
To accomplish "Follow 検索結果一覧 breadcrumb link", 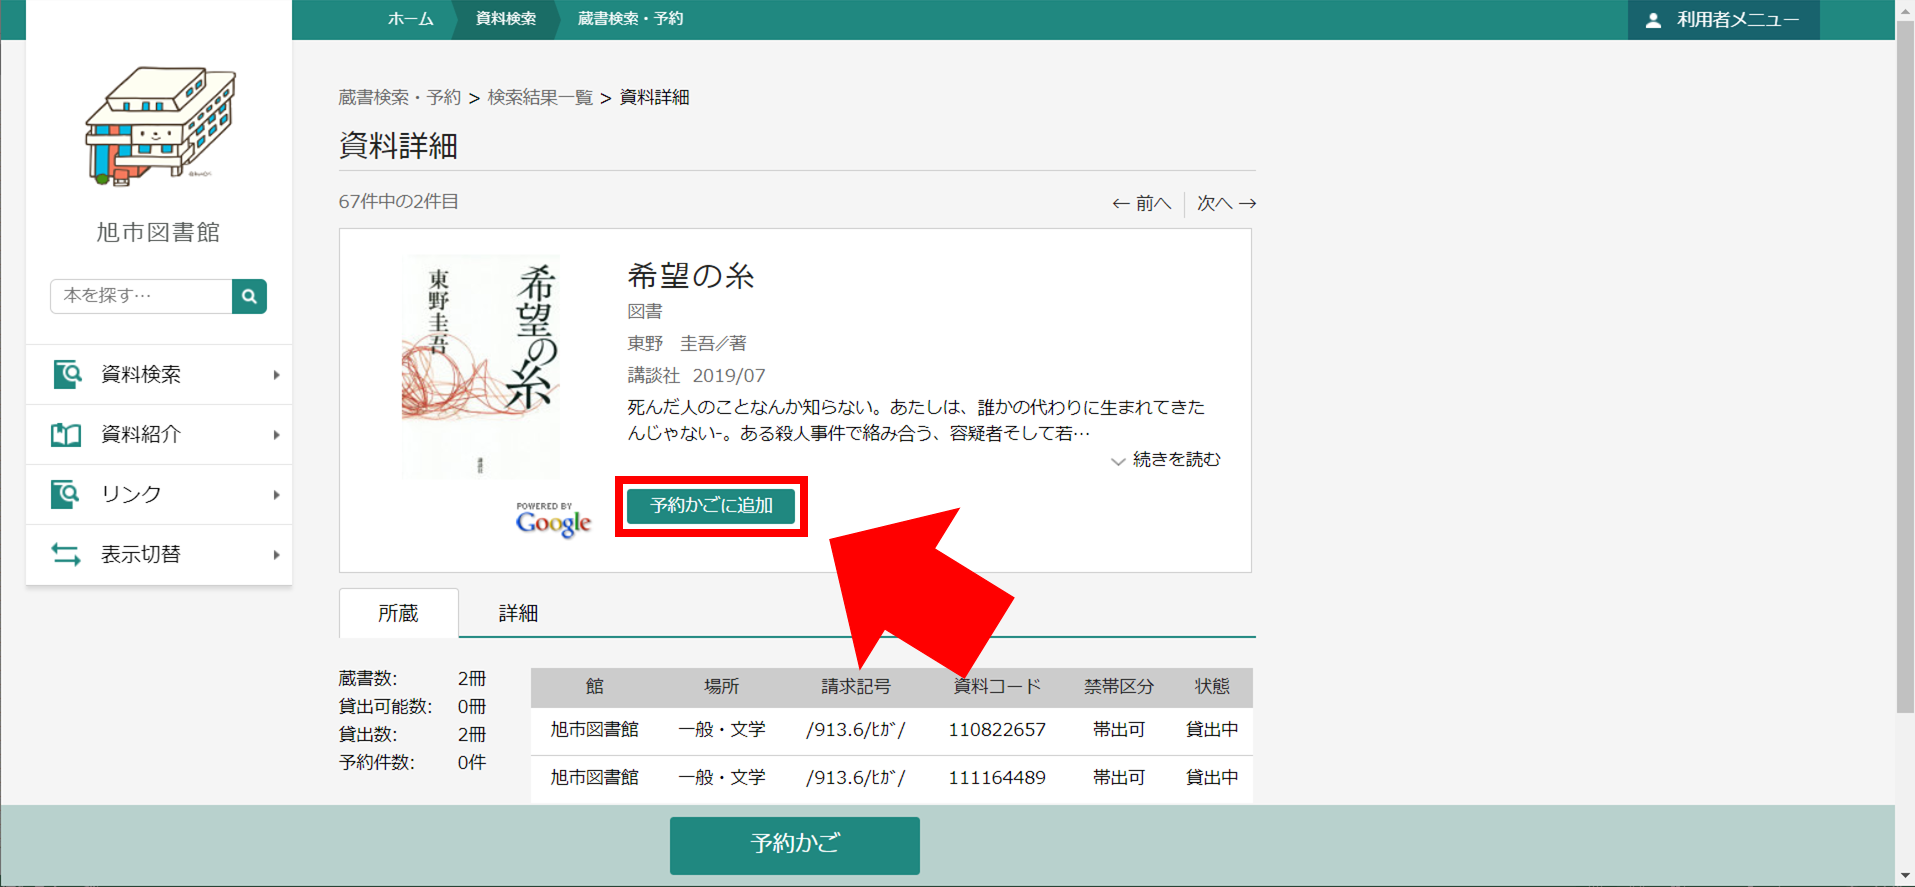I will [x=540, y=97].
